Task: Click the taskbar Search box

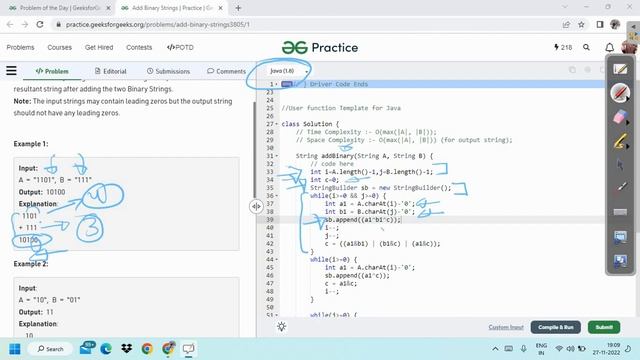Action: (x=50, y=349)
